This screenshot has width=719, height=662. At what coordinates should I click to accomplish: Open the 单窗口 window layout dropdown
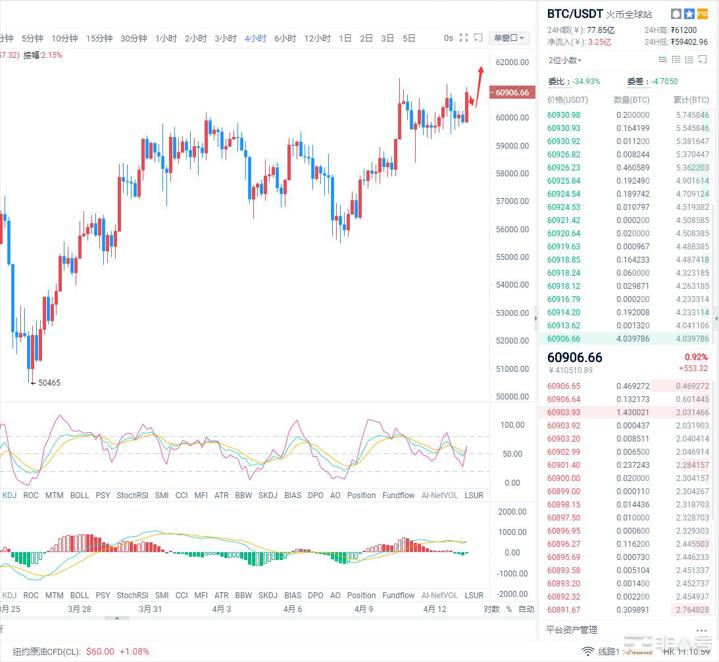tap(509, 38)
